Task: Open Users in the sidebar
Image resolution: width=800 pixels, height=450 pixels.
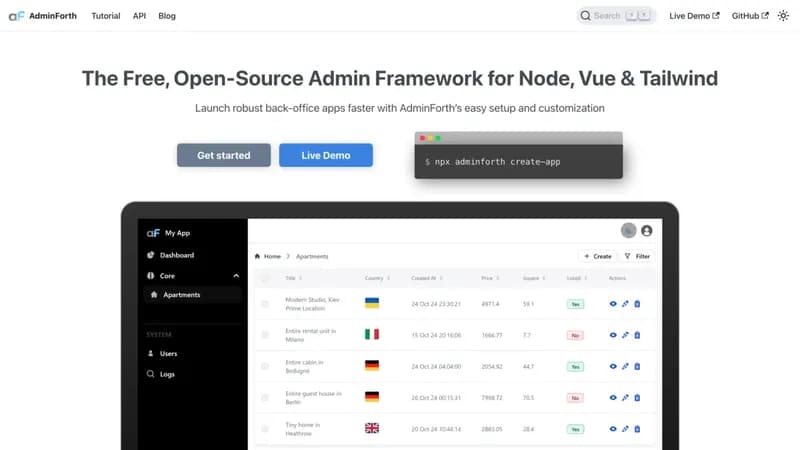Action: click(x=168, y=354)
